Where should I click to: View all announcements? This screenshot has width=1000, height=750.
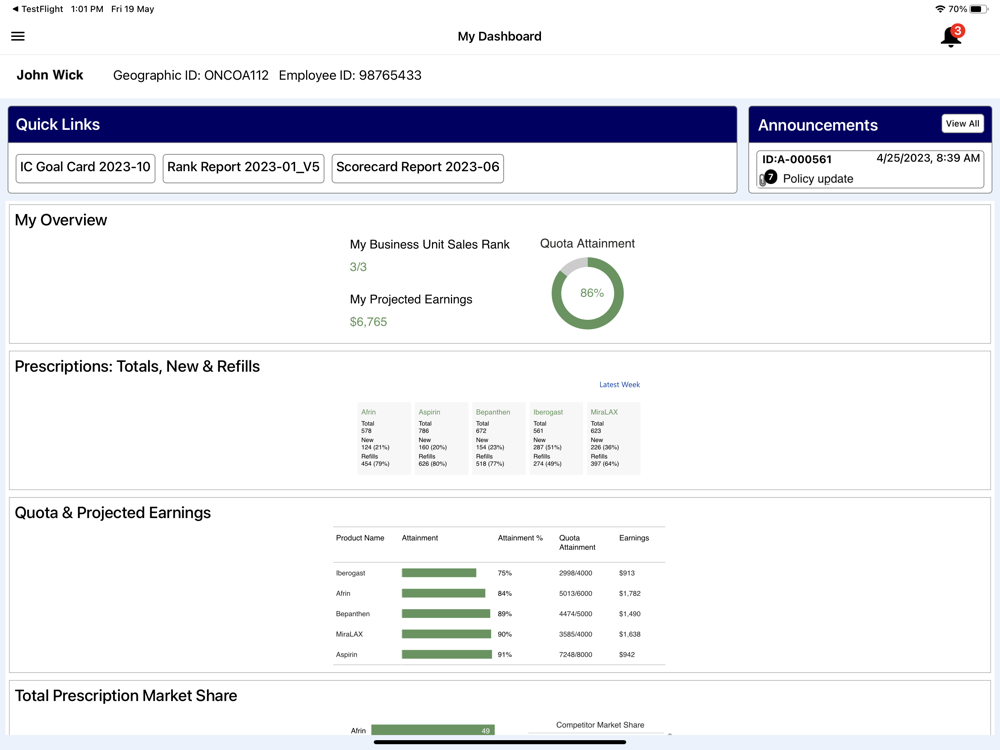[x=962, y=124]
